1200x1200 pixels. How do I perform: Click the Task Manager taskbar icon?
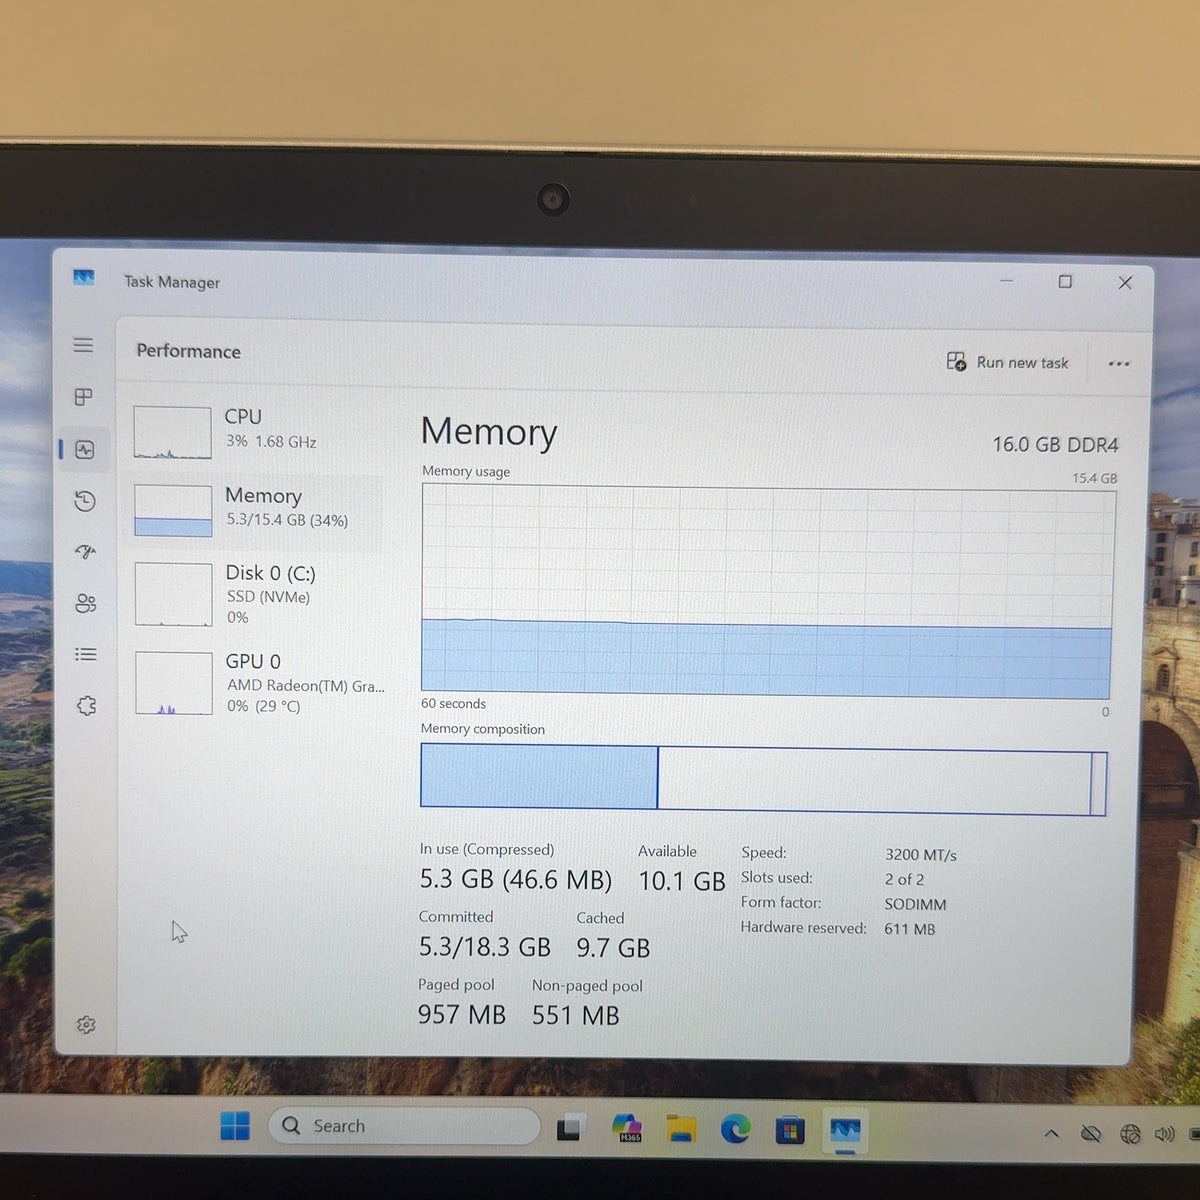pyautogui.click(x=845, y=1132)
